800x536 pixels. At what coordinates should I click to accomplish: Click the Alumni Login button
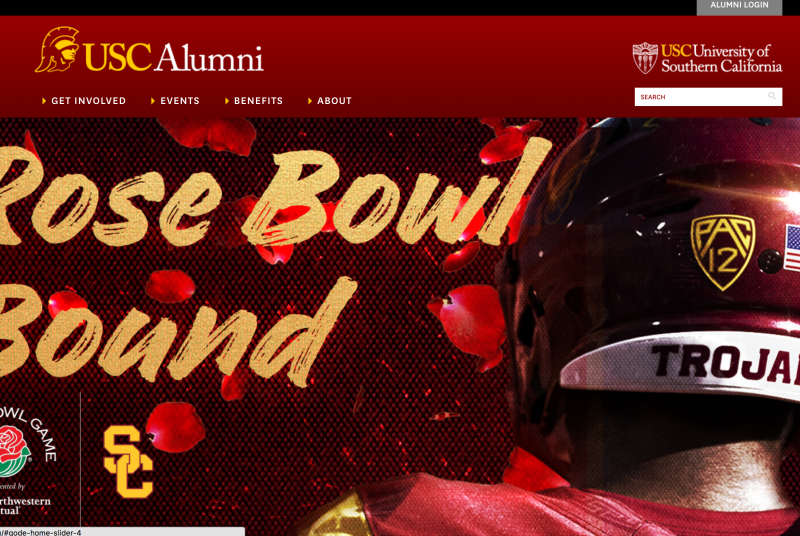coord(739,6)
